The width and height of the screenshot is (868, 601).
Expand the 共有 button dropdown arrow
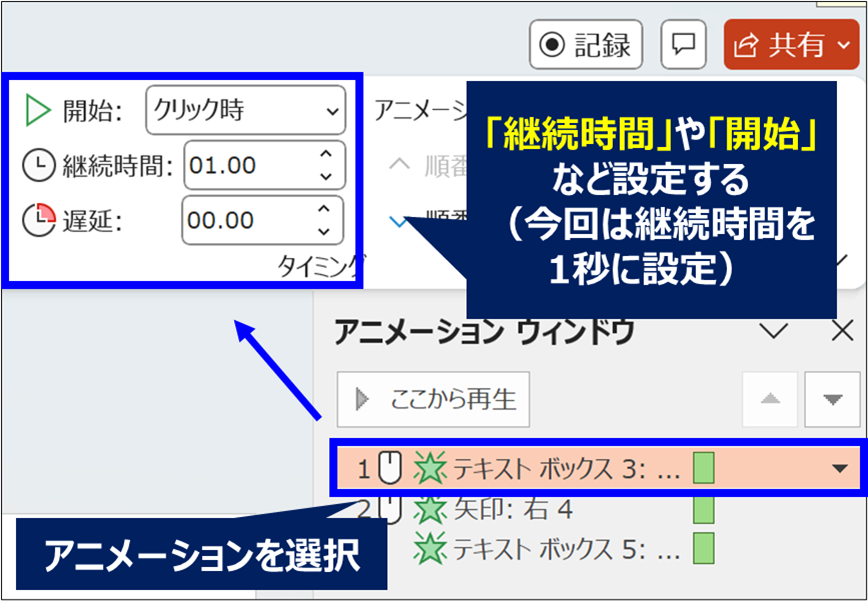(x=845, y=44)
